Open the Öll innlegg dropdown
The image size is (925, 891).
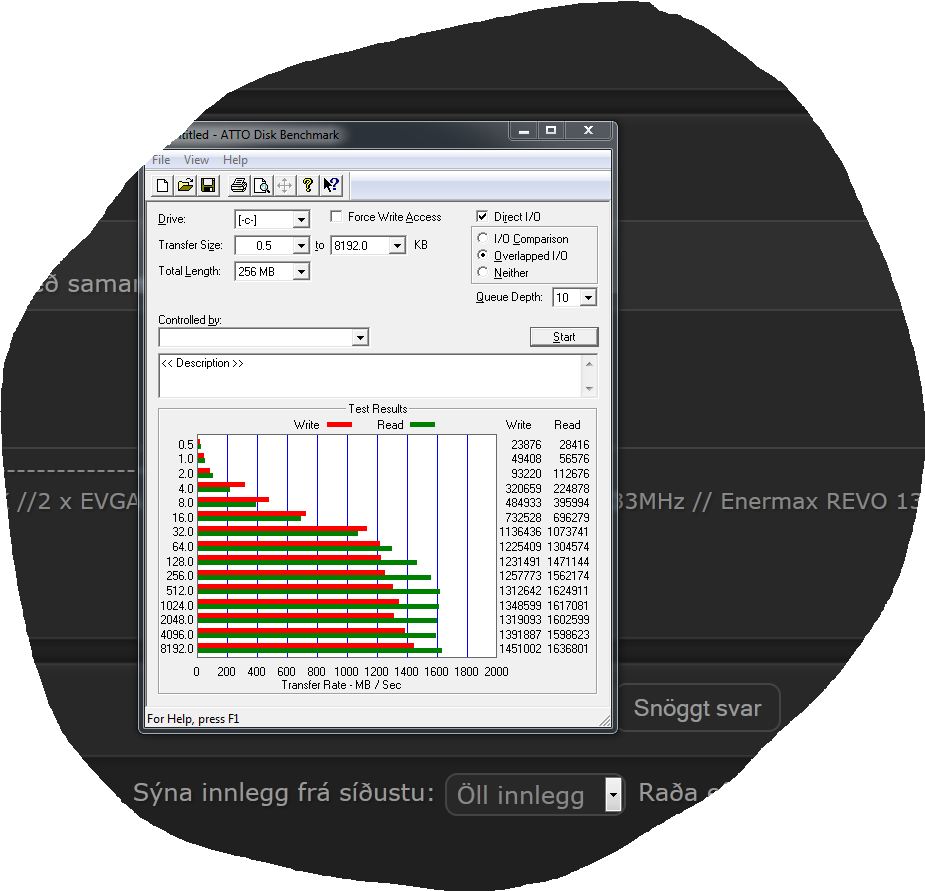click(613, 795)
